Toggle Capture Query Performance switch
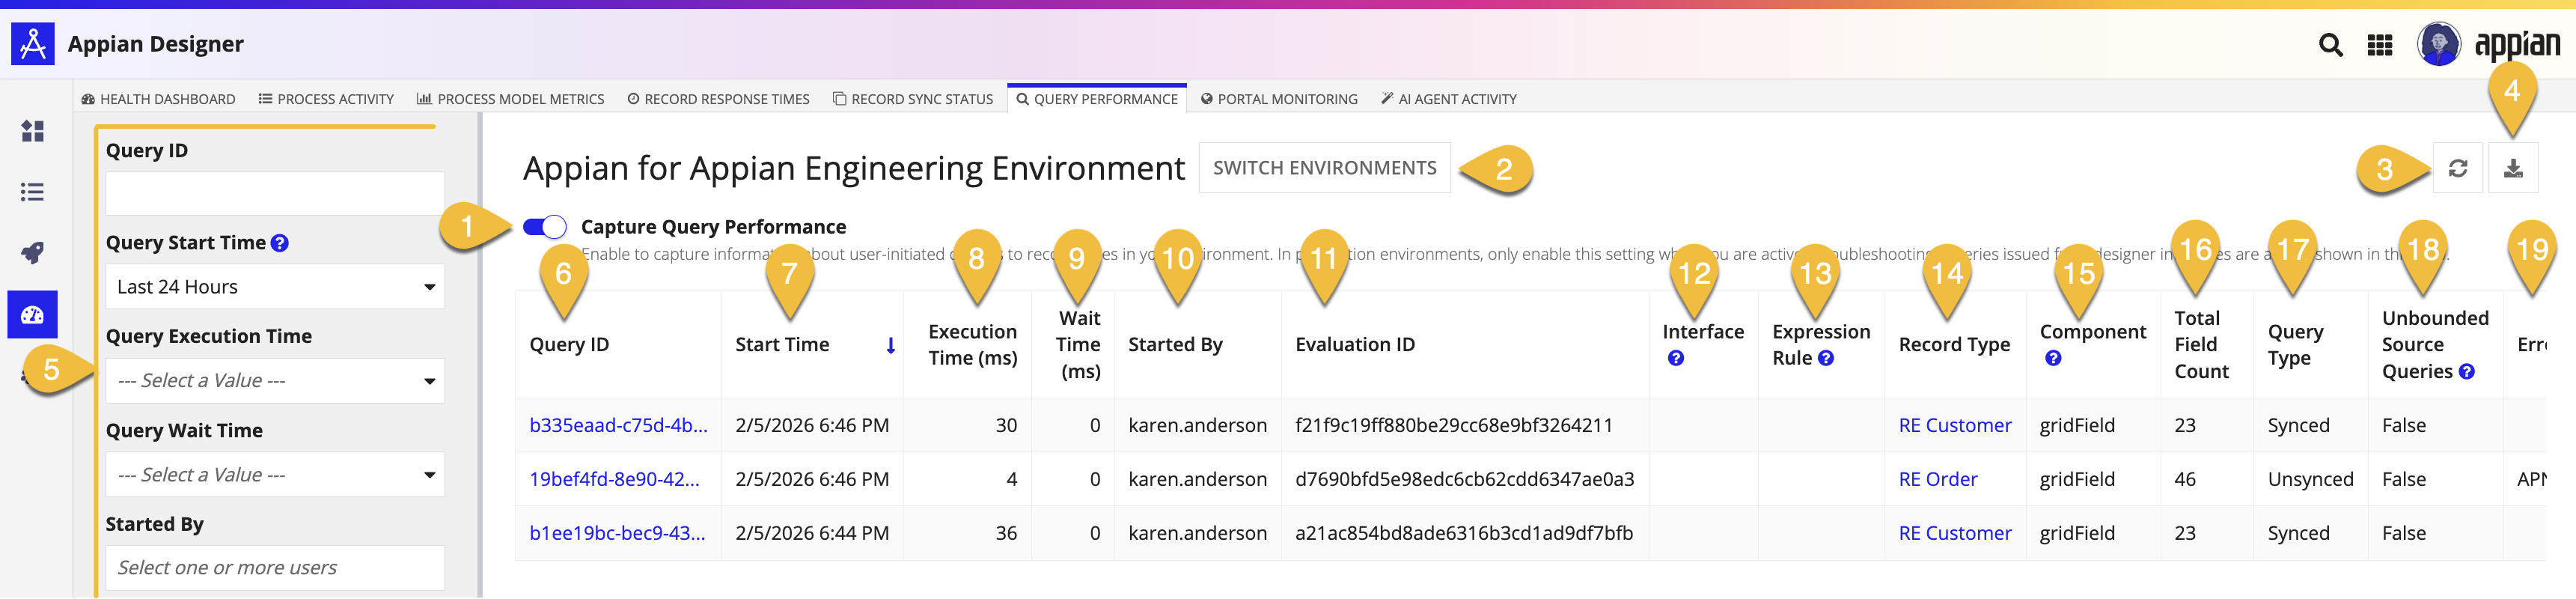The image size is (2576, 599). [545, 227]
